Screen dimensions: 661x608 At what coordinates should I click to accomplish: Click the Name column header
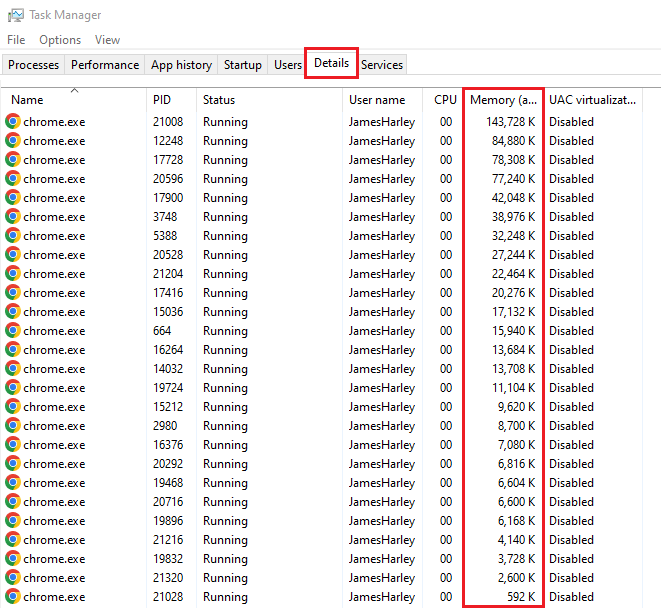click(28, 100)
